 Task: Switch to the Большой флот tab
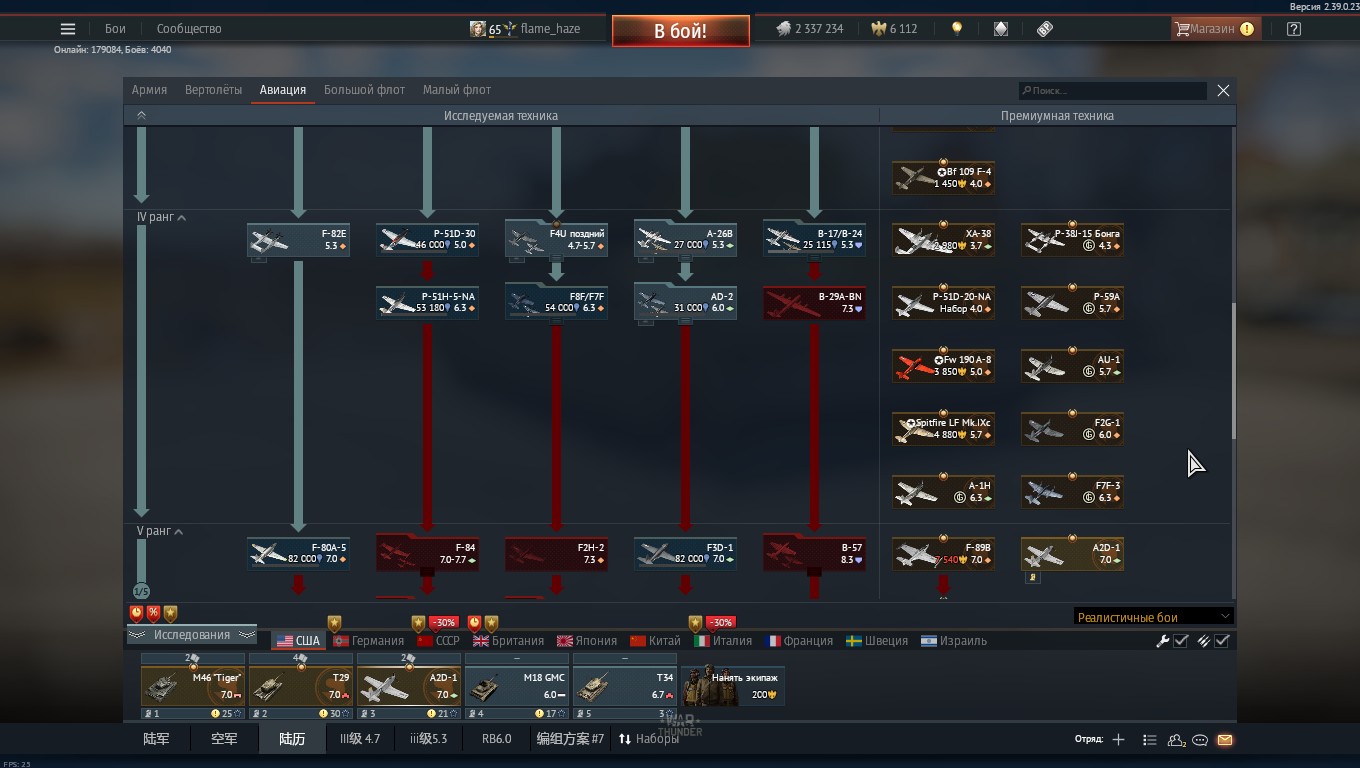pyautogui.click(x=364, y=90)
